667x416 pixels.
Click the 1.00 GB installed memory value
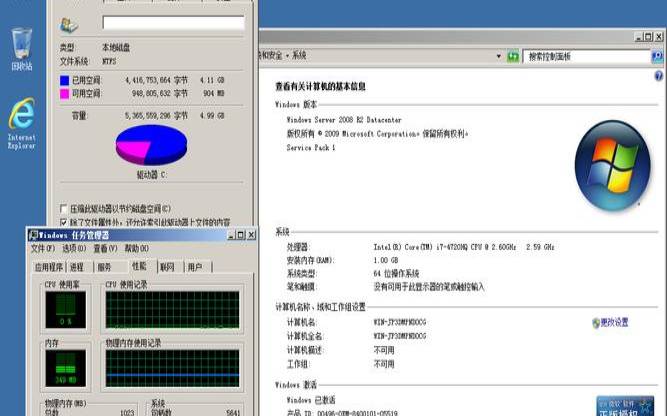386,260
